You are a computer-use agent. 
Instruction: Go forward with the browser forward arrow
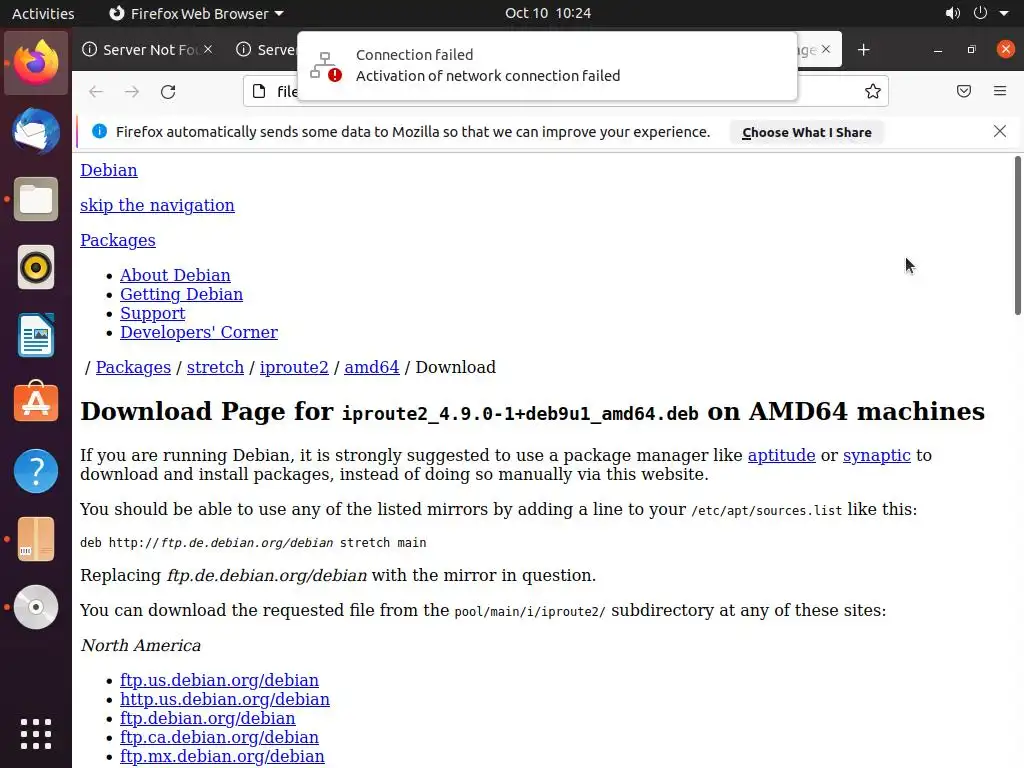pos(132,91)
